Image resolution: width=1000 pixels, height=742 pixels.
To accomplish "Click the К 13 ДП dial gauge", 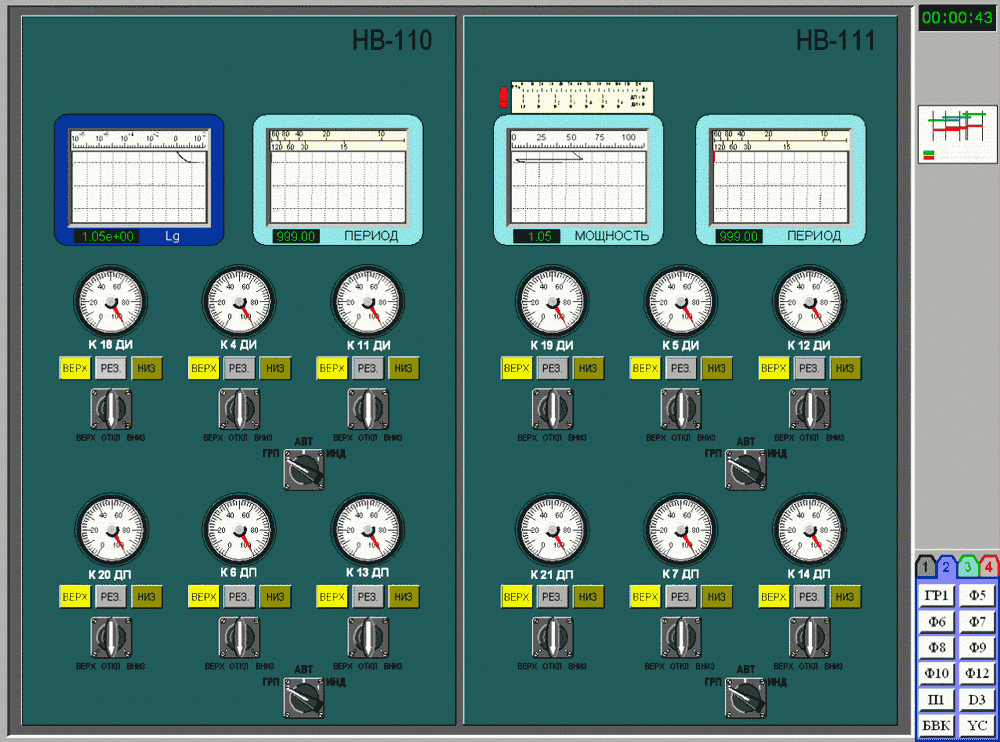I will pyautogui.click(x=368, y=530).
